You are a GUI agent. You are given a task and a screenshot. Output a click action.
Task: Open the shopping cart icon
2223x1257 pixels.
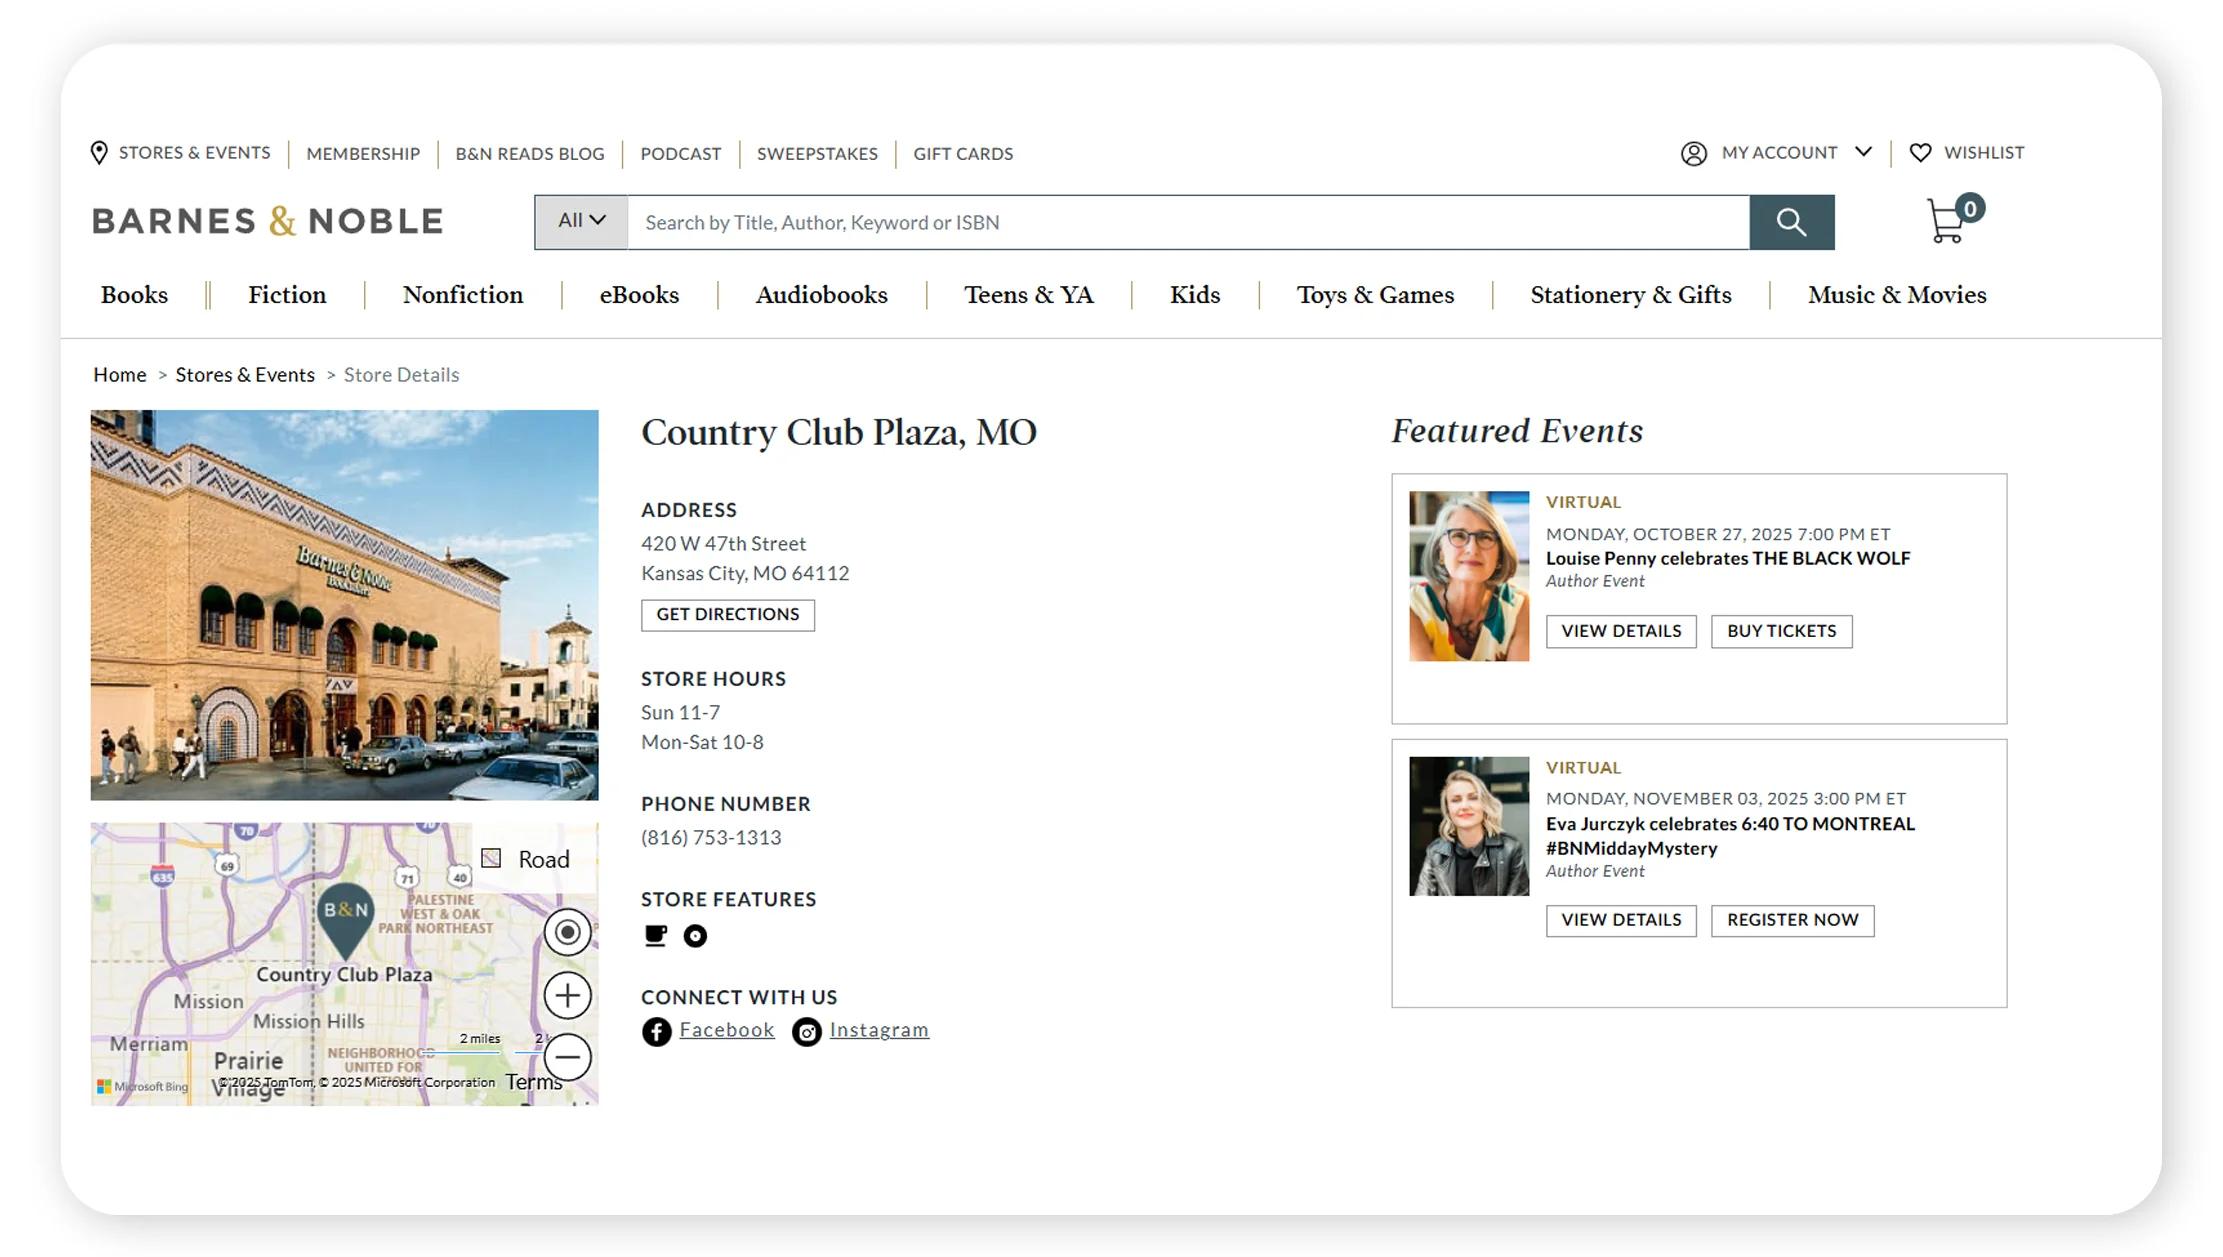click(x=1944, y=222)
